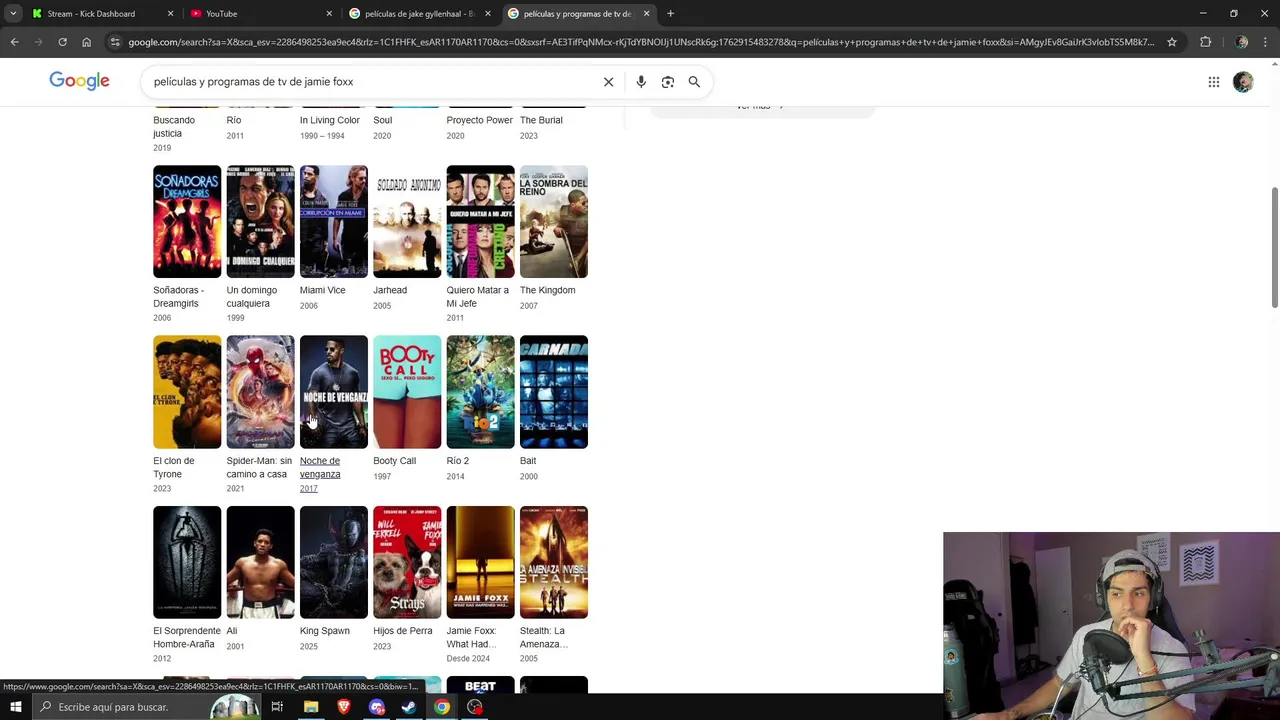Open Chrome from the taskbar
Screen dimensions: 1280x720
coord(442,707)
